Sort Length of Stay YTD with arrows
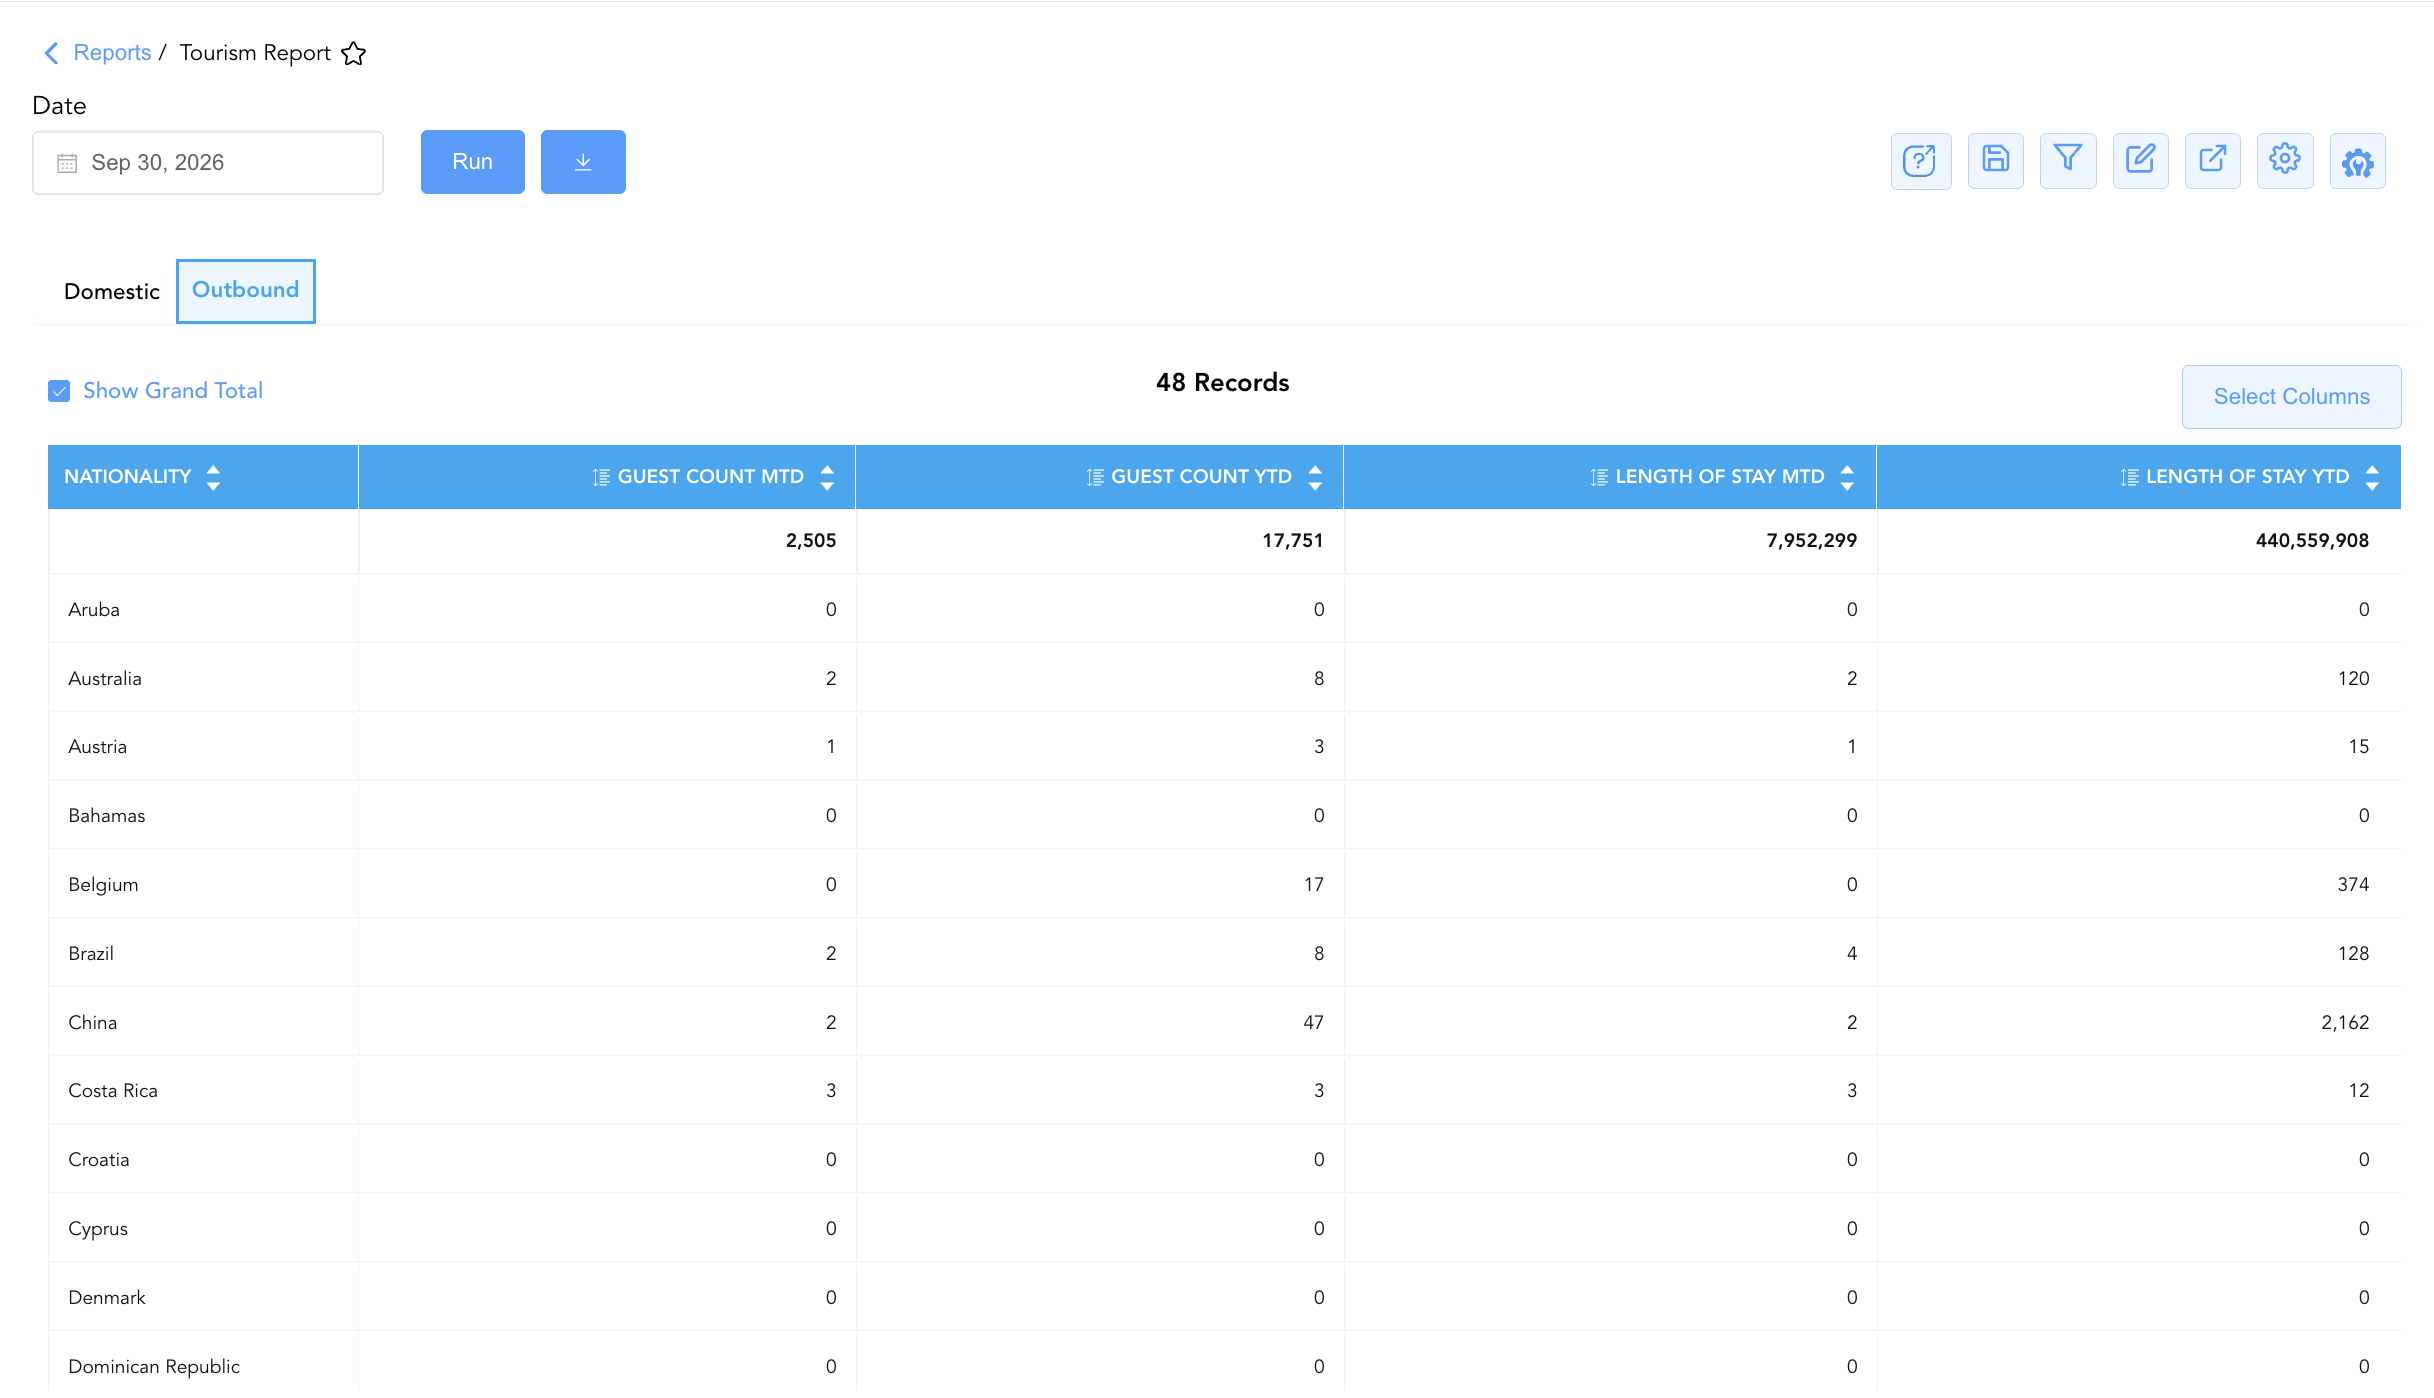The height and width of the screenshot is (1398, 2434). [2372, 477]
